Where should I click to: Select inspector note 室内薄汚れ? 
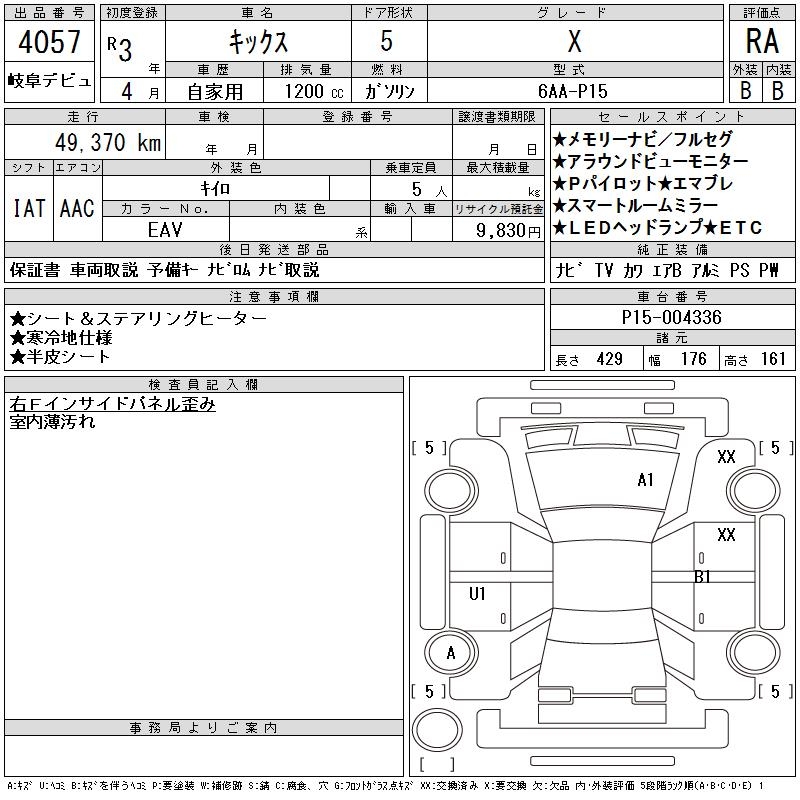click(52, 422)
